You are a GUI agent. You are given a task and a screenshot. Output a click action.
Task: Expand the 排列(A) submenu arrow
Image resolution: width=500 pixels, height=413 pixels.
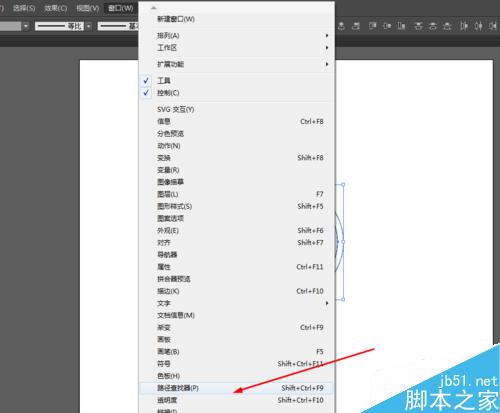327,35
